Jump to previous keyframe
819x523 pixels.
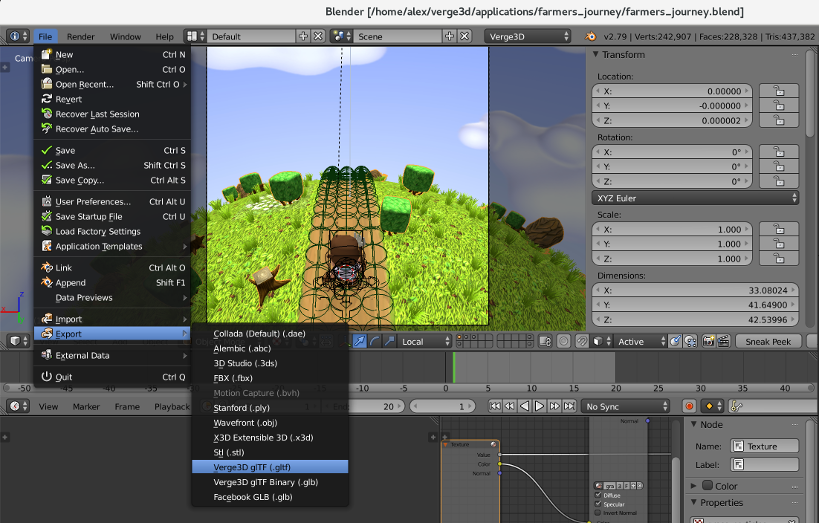point(509,406)
